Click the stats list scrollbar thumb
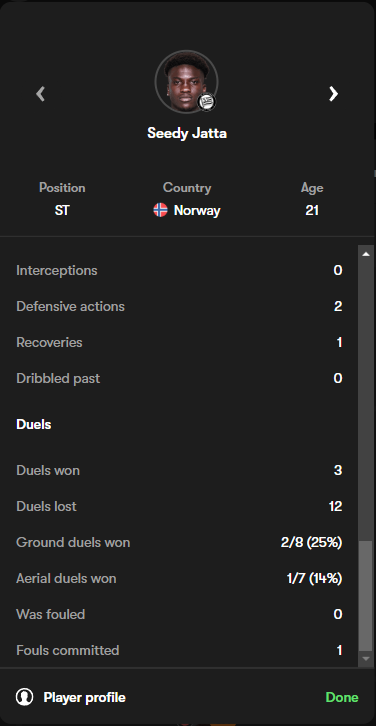376x726 pixels. pyautogui.click(x=365, y=596)
